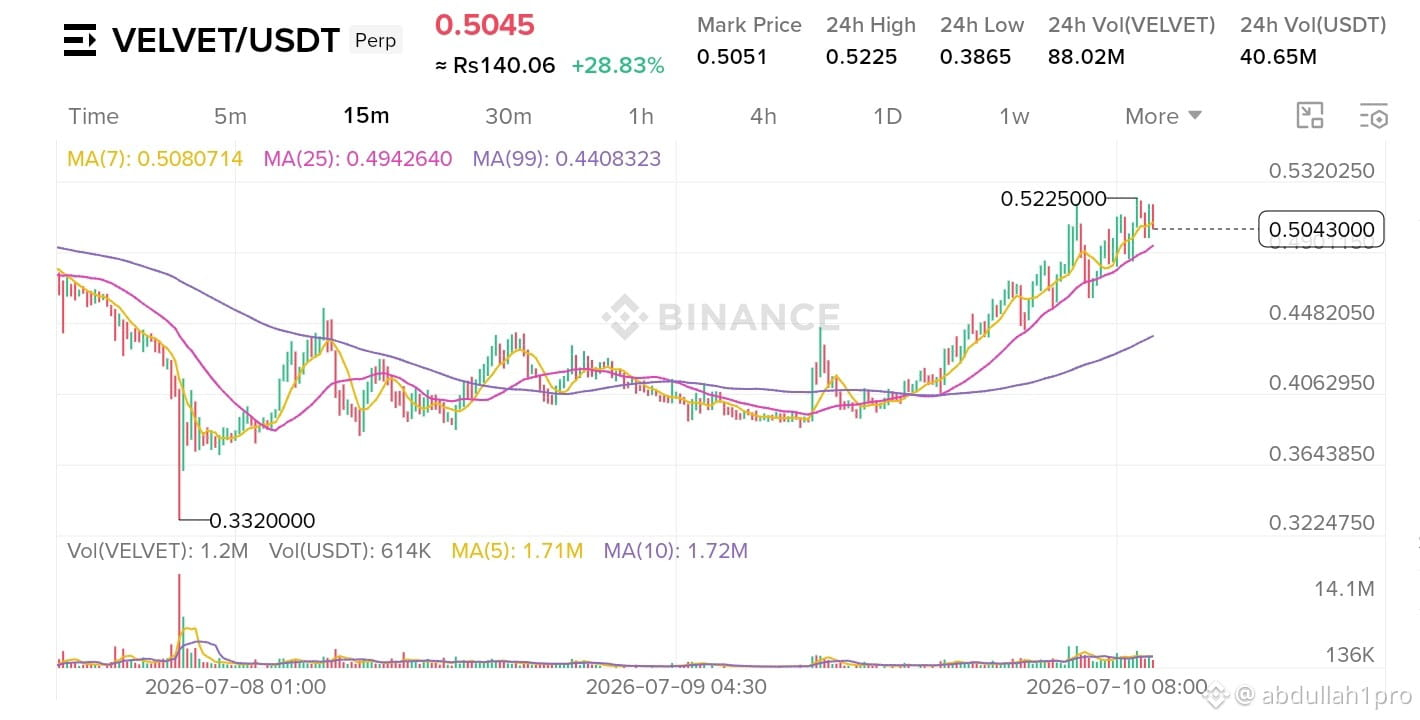Click the 24h Low value 0.3865

click(x=975, y=57)
